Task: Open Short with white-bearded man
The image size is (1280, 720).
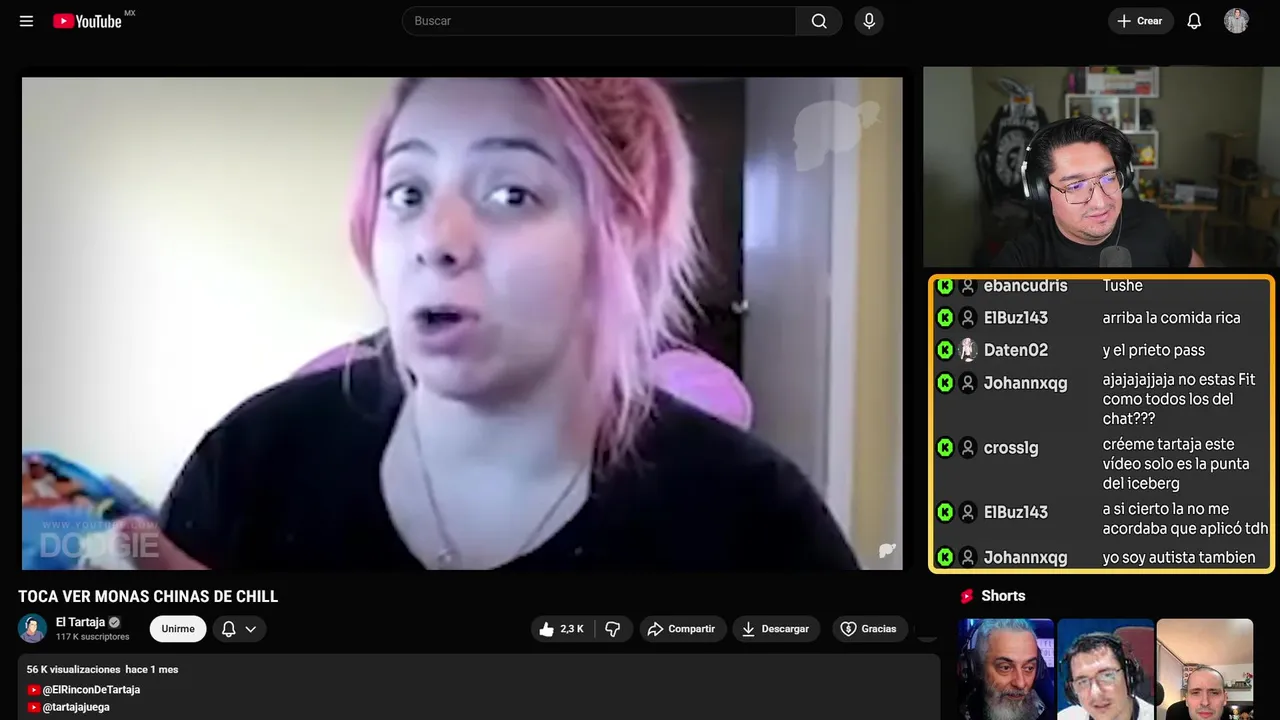Action: coord(1006,669)
